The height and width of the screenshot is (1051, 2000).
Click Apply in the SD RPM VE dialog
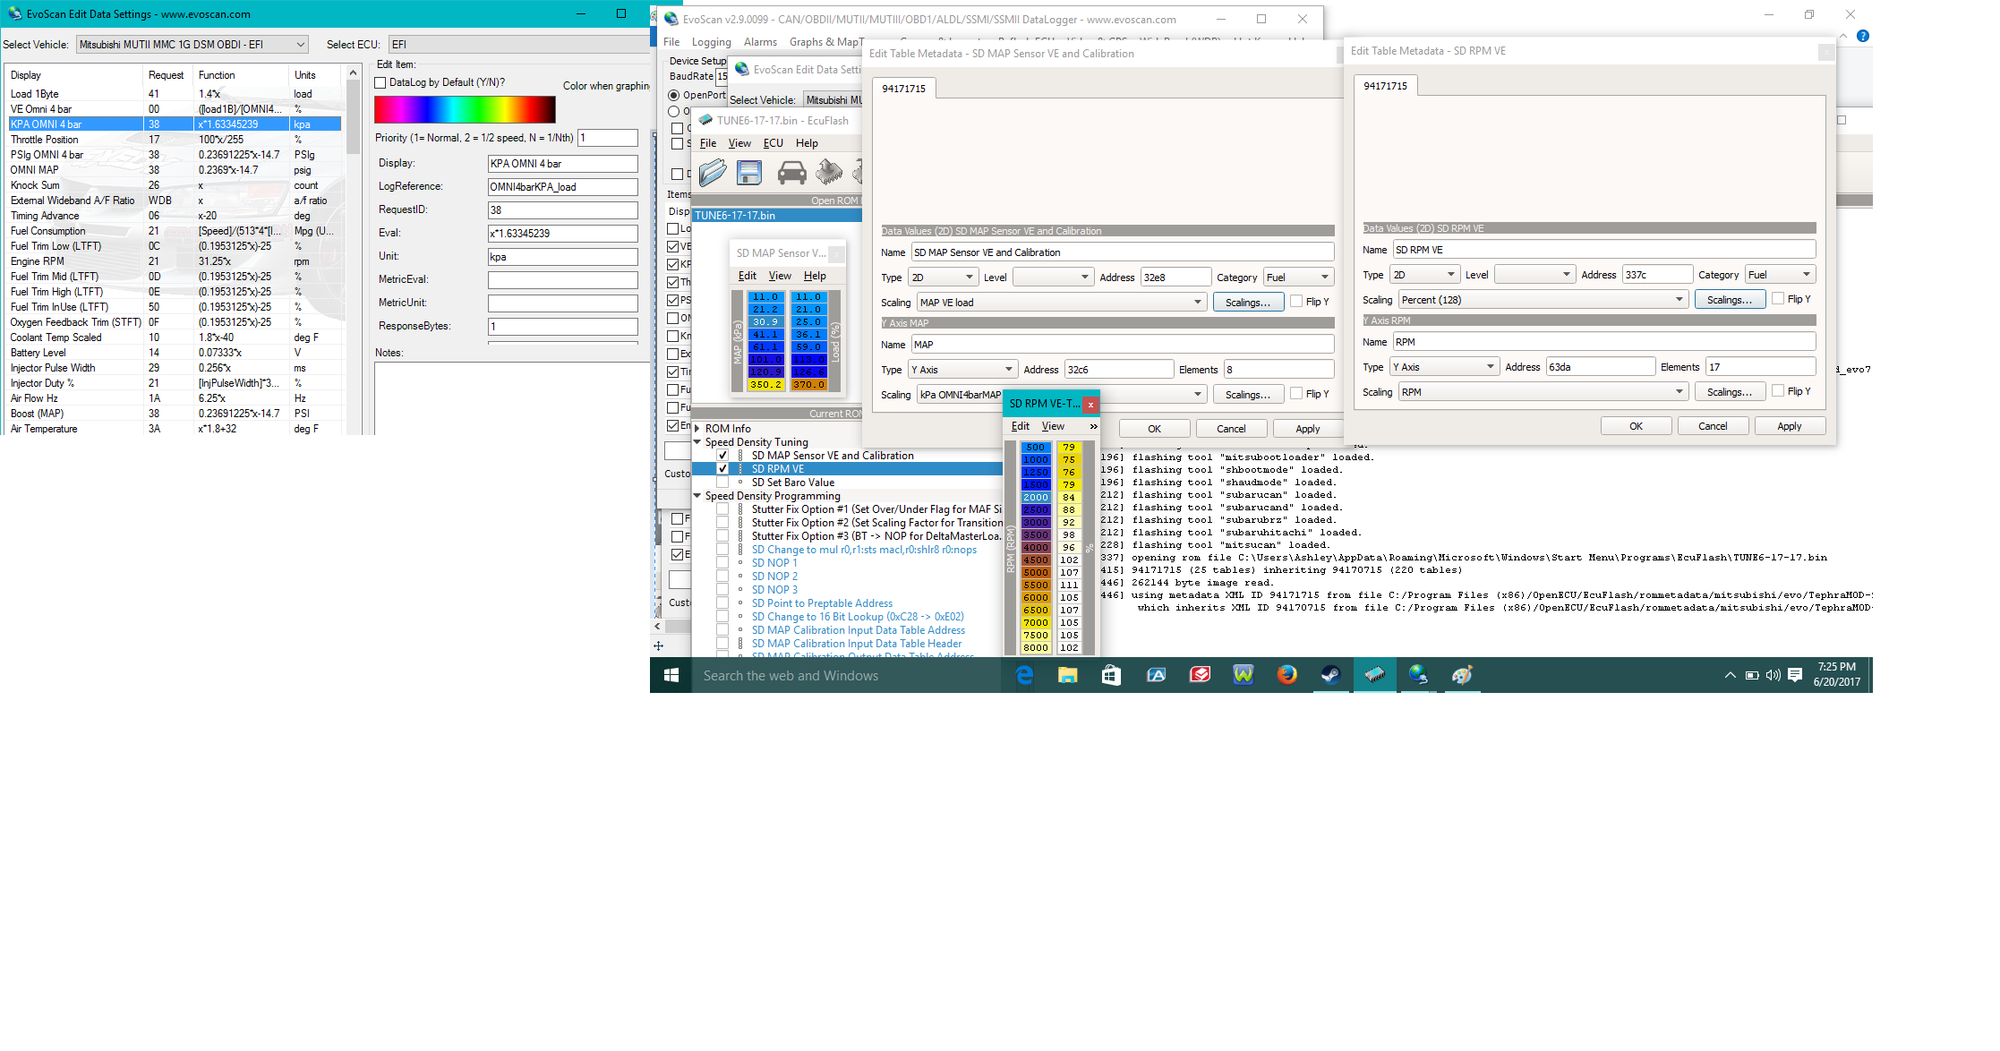(x=1788, y=426)
